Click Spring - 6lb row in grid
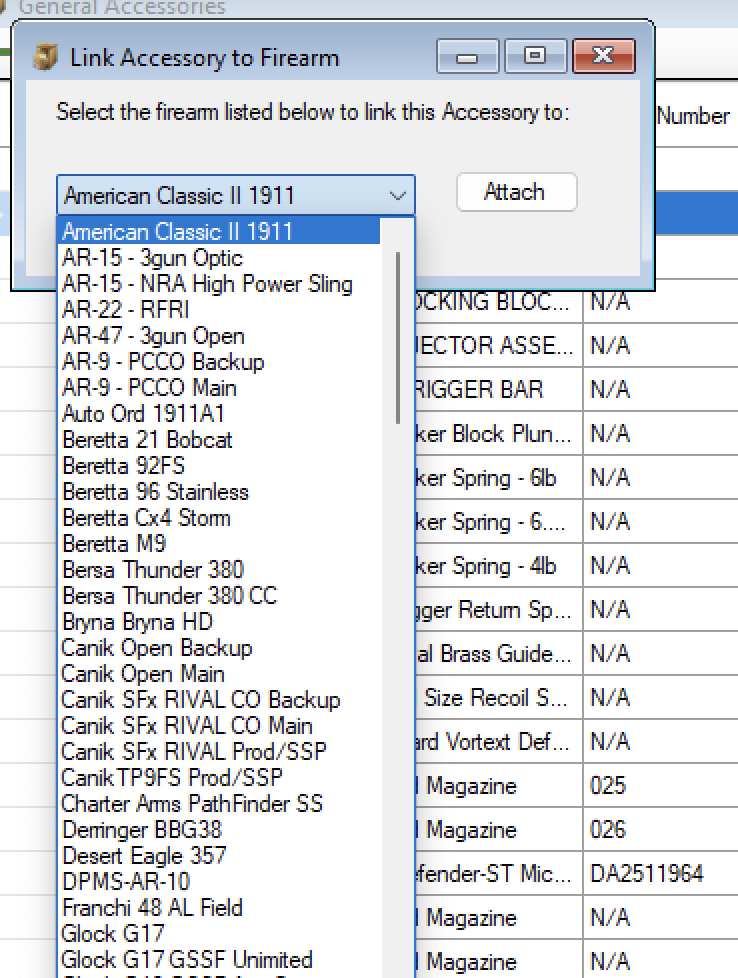This screenshot has height=978, width=738. pos(498,478)
